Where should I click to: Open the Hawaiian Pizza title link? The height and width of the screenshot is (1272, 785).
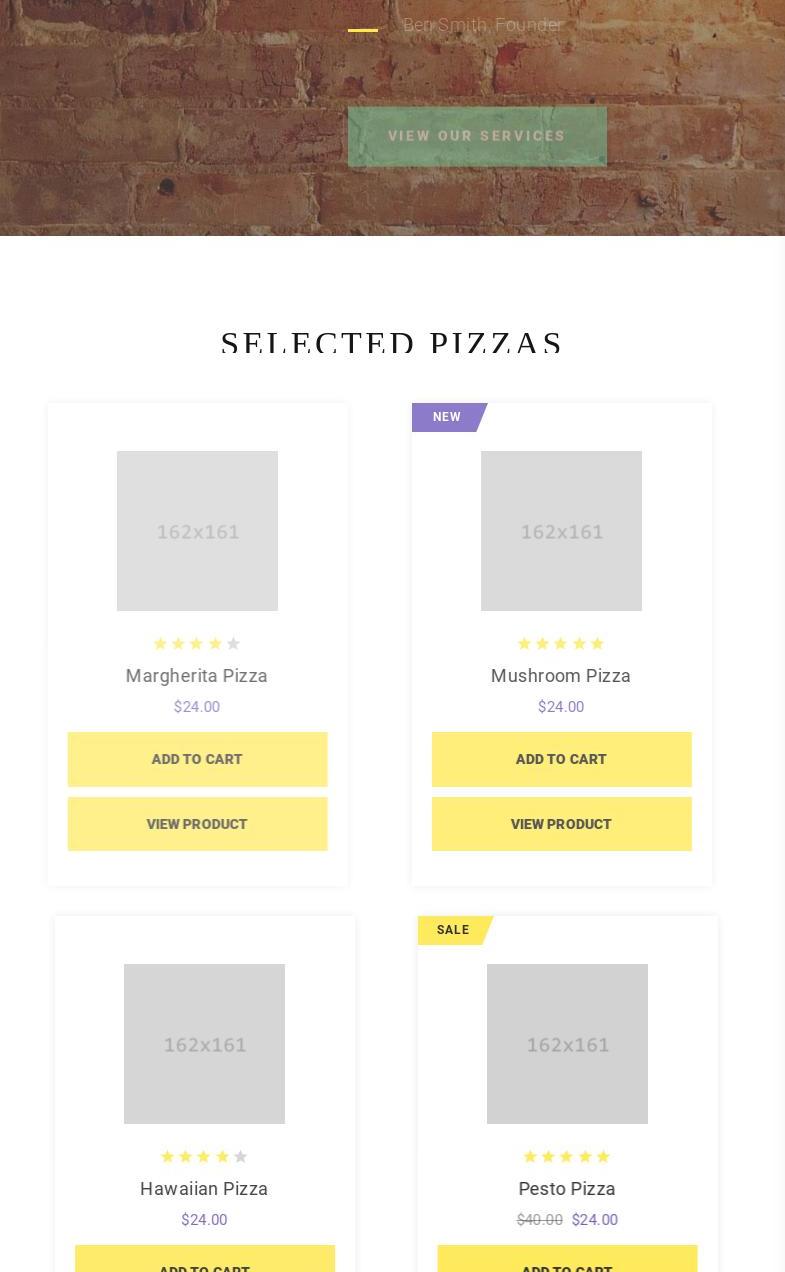coord(204,1189)
